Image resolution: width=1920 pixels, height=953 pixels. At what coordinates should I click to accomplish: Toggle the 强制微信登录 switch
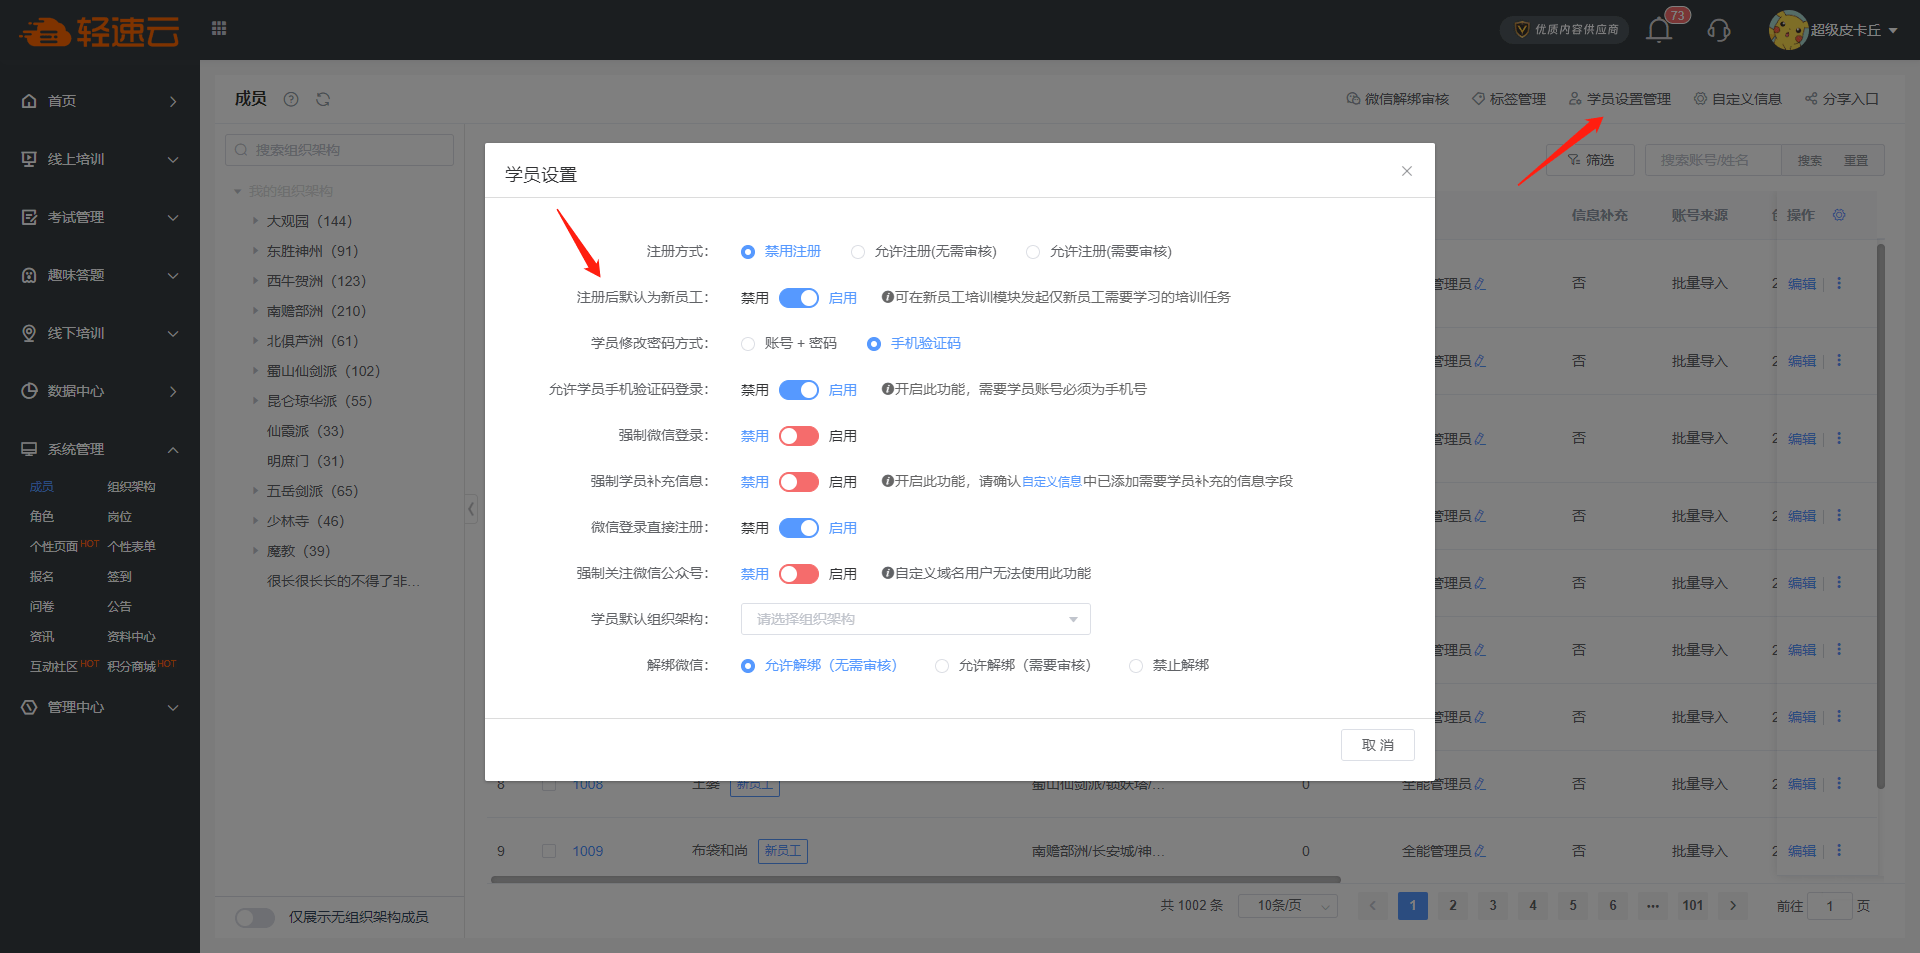[799, 436]
